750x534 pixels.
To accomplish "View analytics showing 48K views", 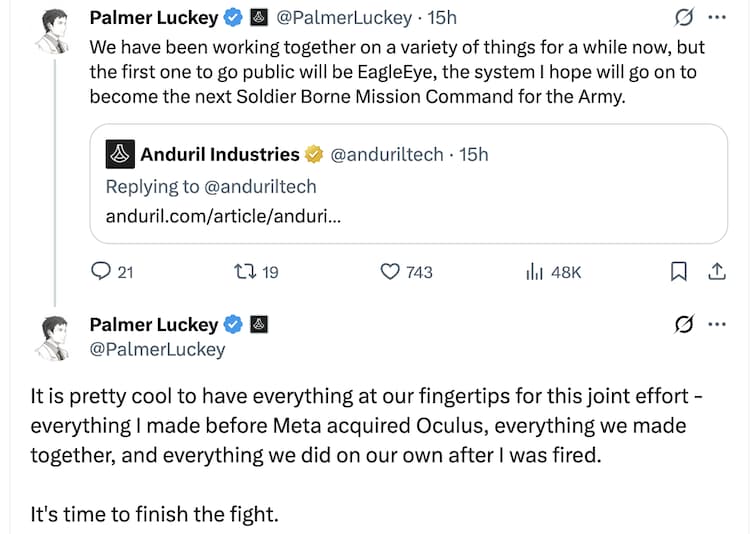I will point(533,271).
